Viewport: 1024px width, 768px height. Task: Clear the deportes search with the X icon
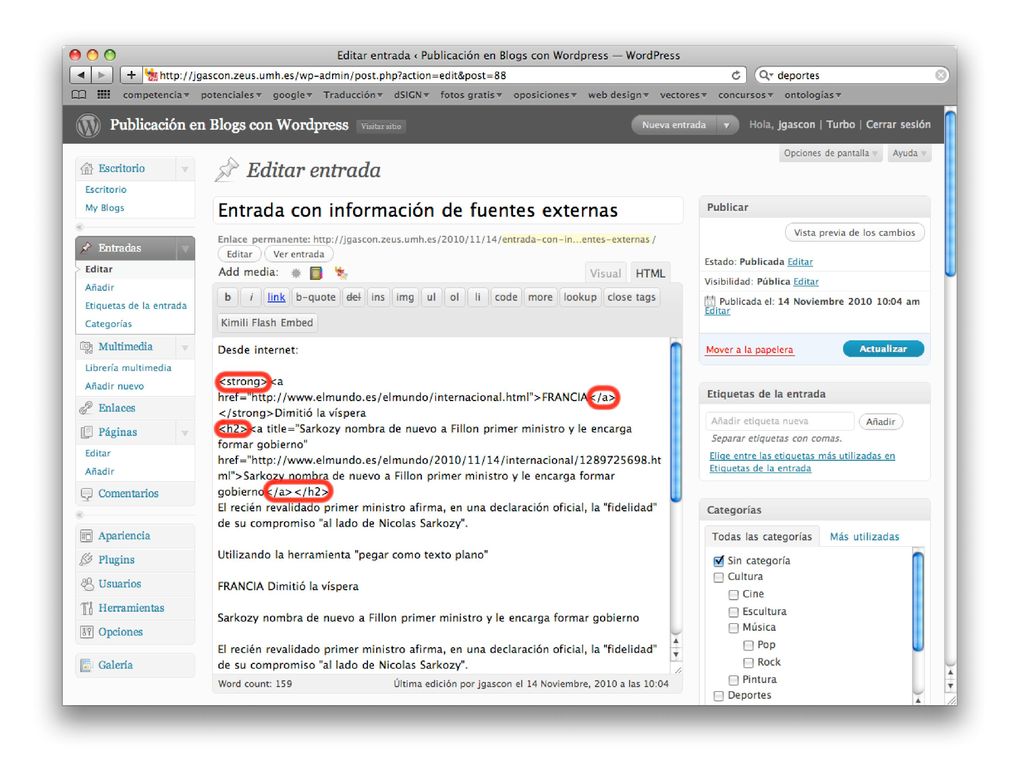coord(940,75)
